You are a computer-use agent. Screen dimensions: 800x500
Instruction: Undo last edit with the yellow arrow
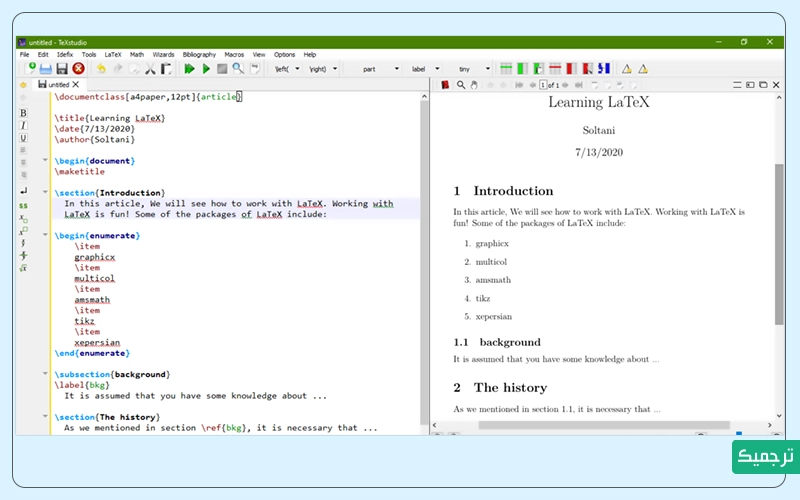pos(101,69)
